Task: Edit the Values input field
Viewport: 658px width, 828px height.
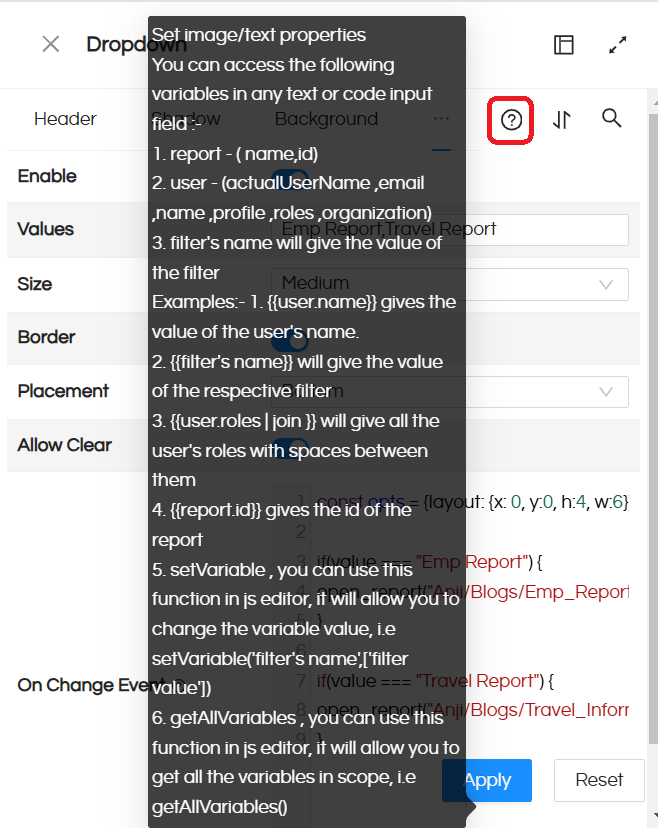Action: click(450, 229)
